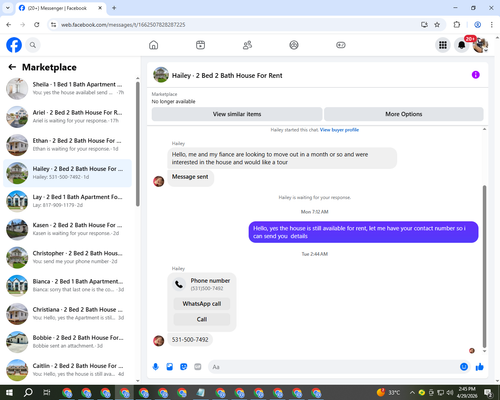The width and height of the screenshot is (500, 400).
Task: Open Sheila 1 Bed 1 Bath Apartment chat
Action: pos(67,89)
